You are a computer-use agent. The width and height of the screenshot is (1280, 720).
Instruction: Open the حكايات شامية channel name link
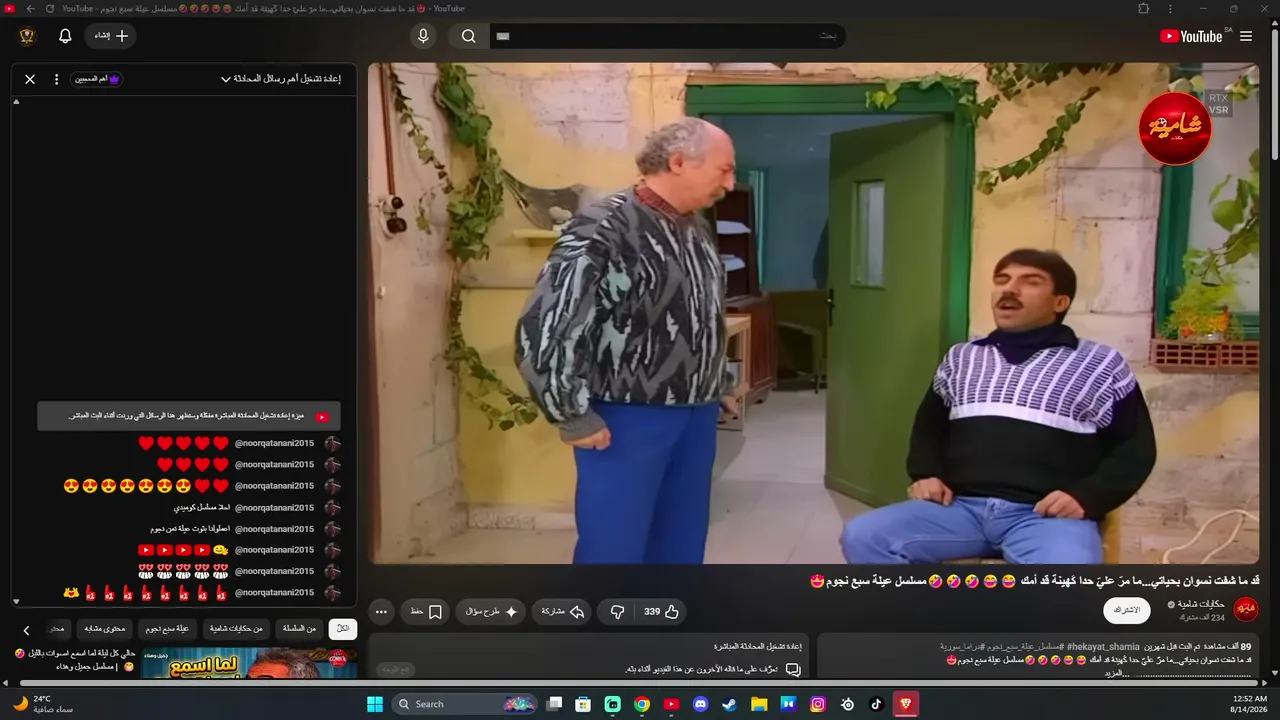pos(1201,604)
